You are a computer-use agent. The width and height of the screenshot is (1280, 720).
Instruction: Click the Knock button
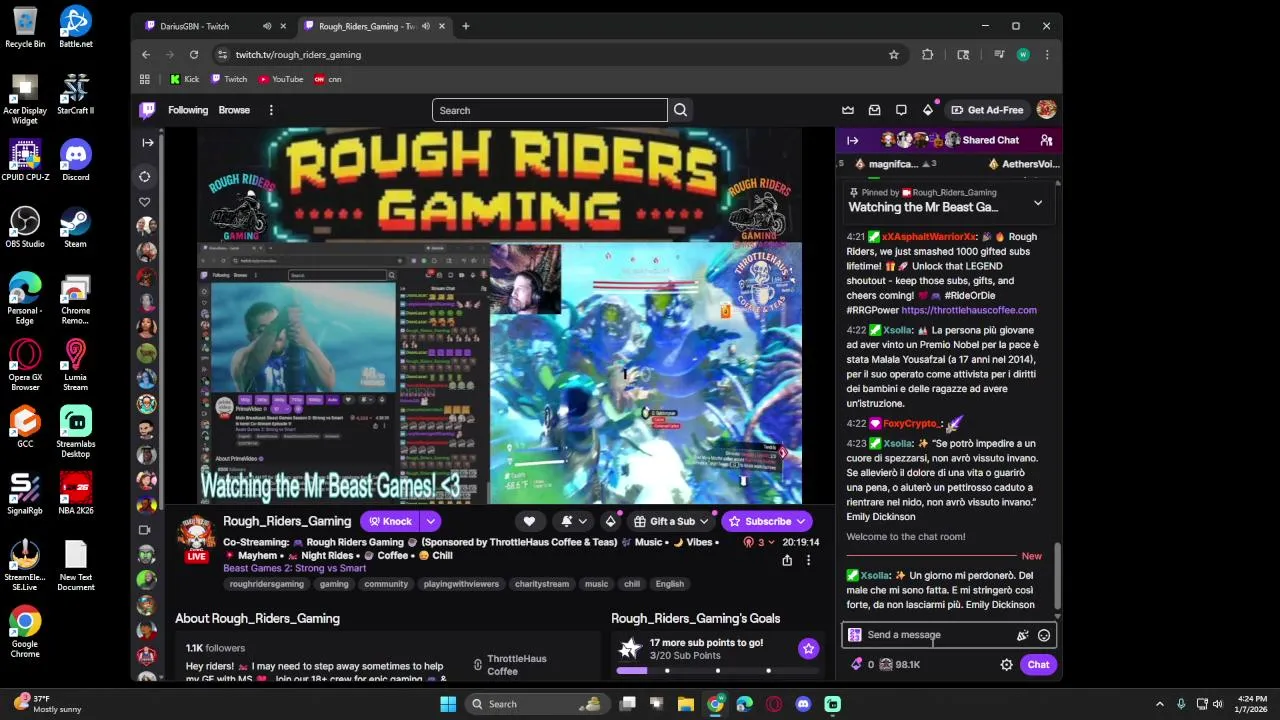[x=391, y=521]
